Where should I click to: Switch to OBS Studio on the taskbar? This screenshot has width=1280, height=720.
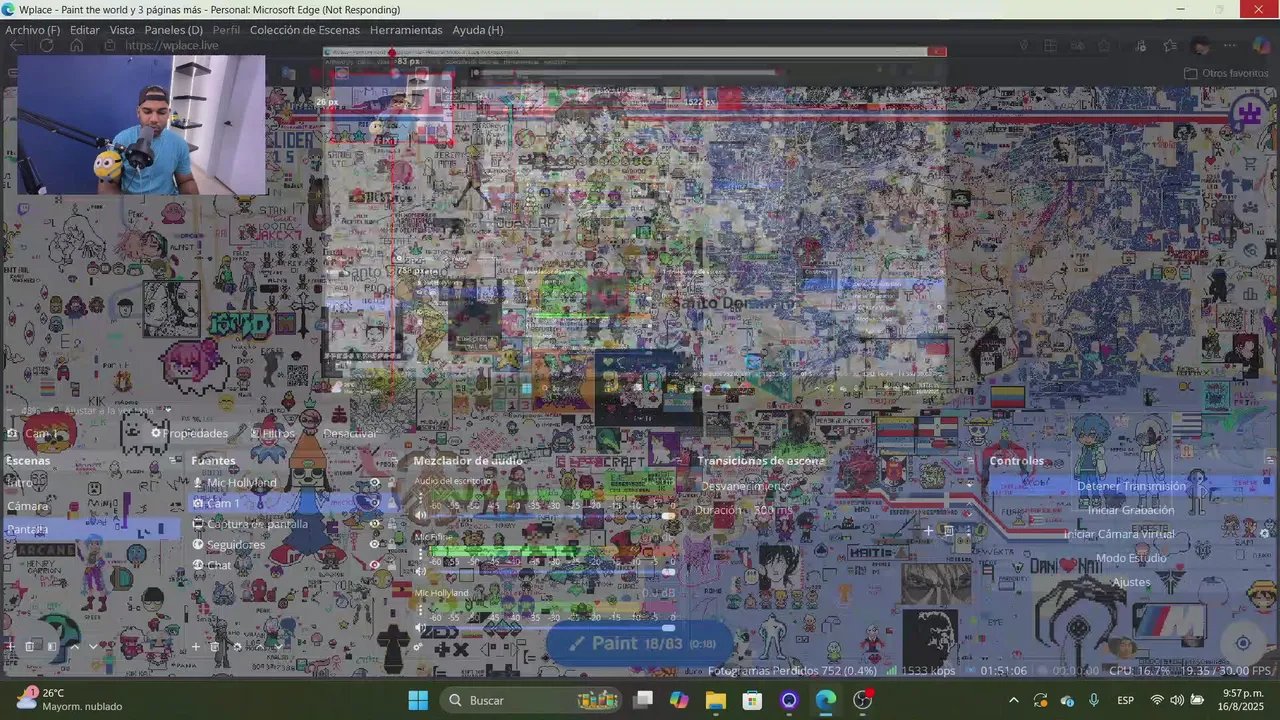(x=863, y=700)
